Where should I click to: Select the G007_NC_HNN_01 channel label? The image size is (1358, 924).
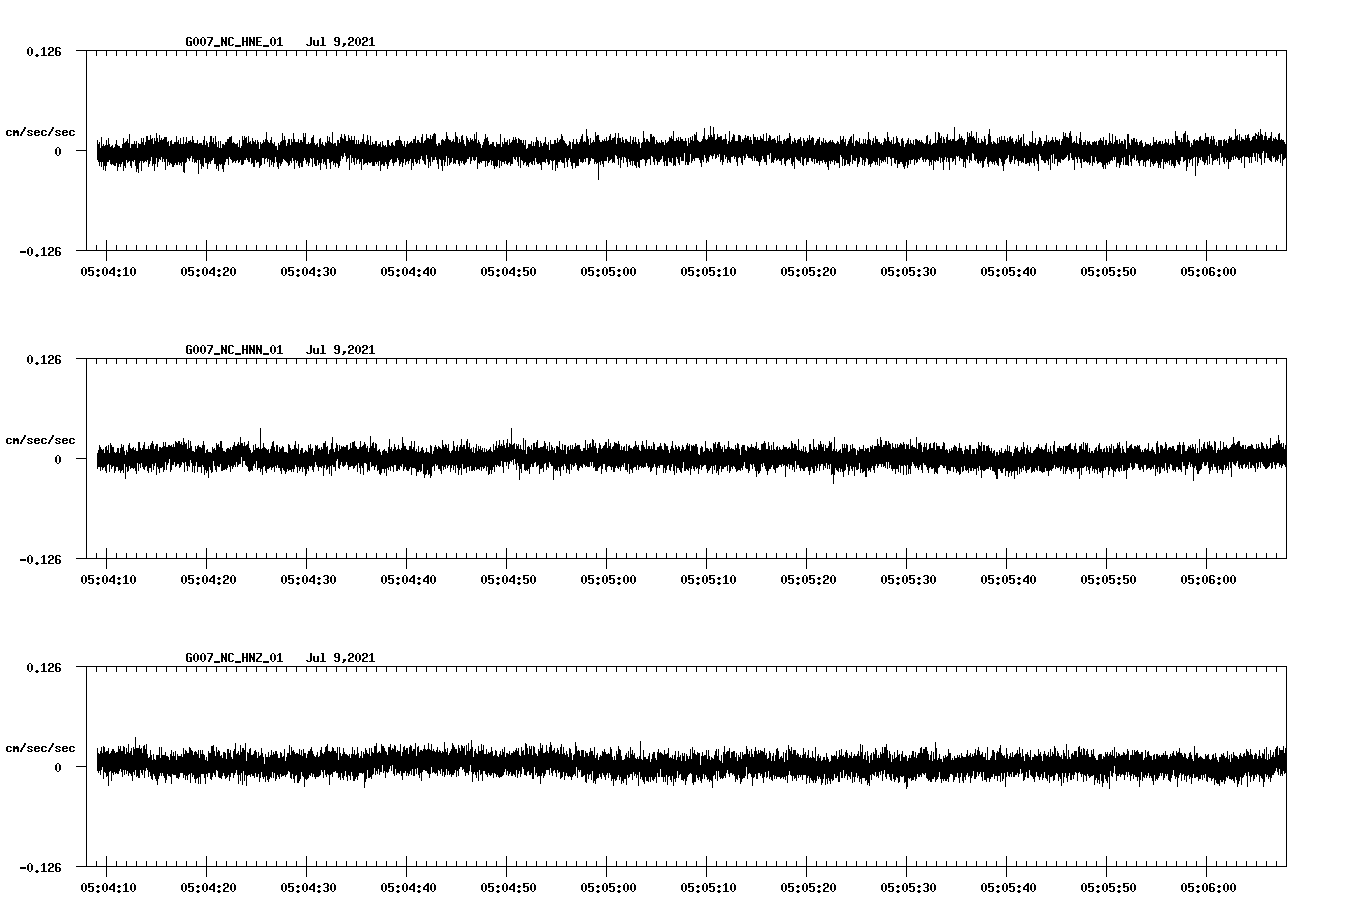point(232,350)
